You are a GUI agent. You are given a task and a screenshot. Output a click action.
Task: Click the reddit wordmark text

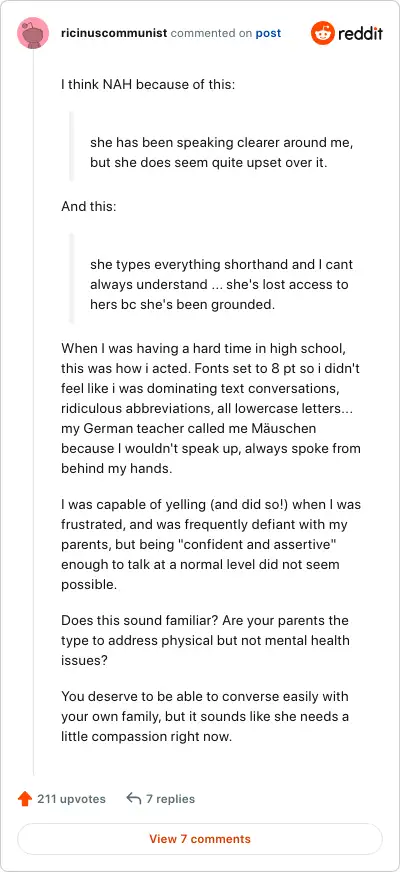(360, 34)
